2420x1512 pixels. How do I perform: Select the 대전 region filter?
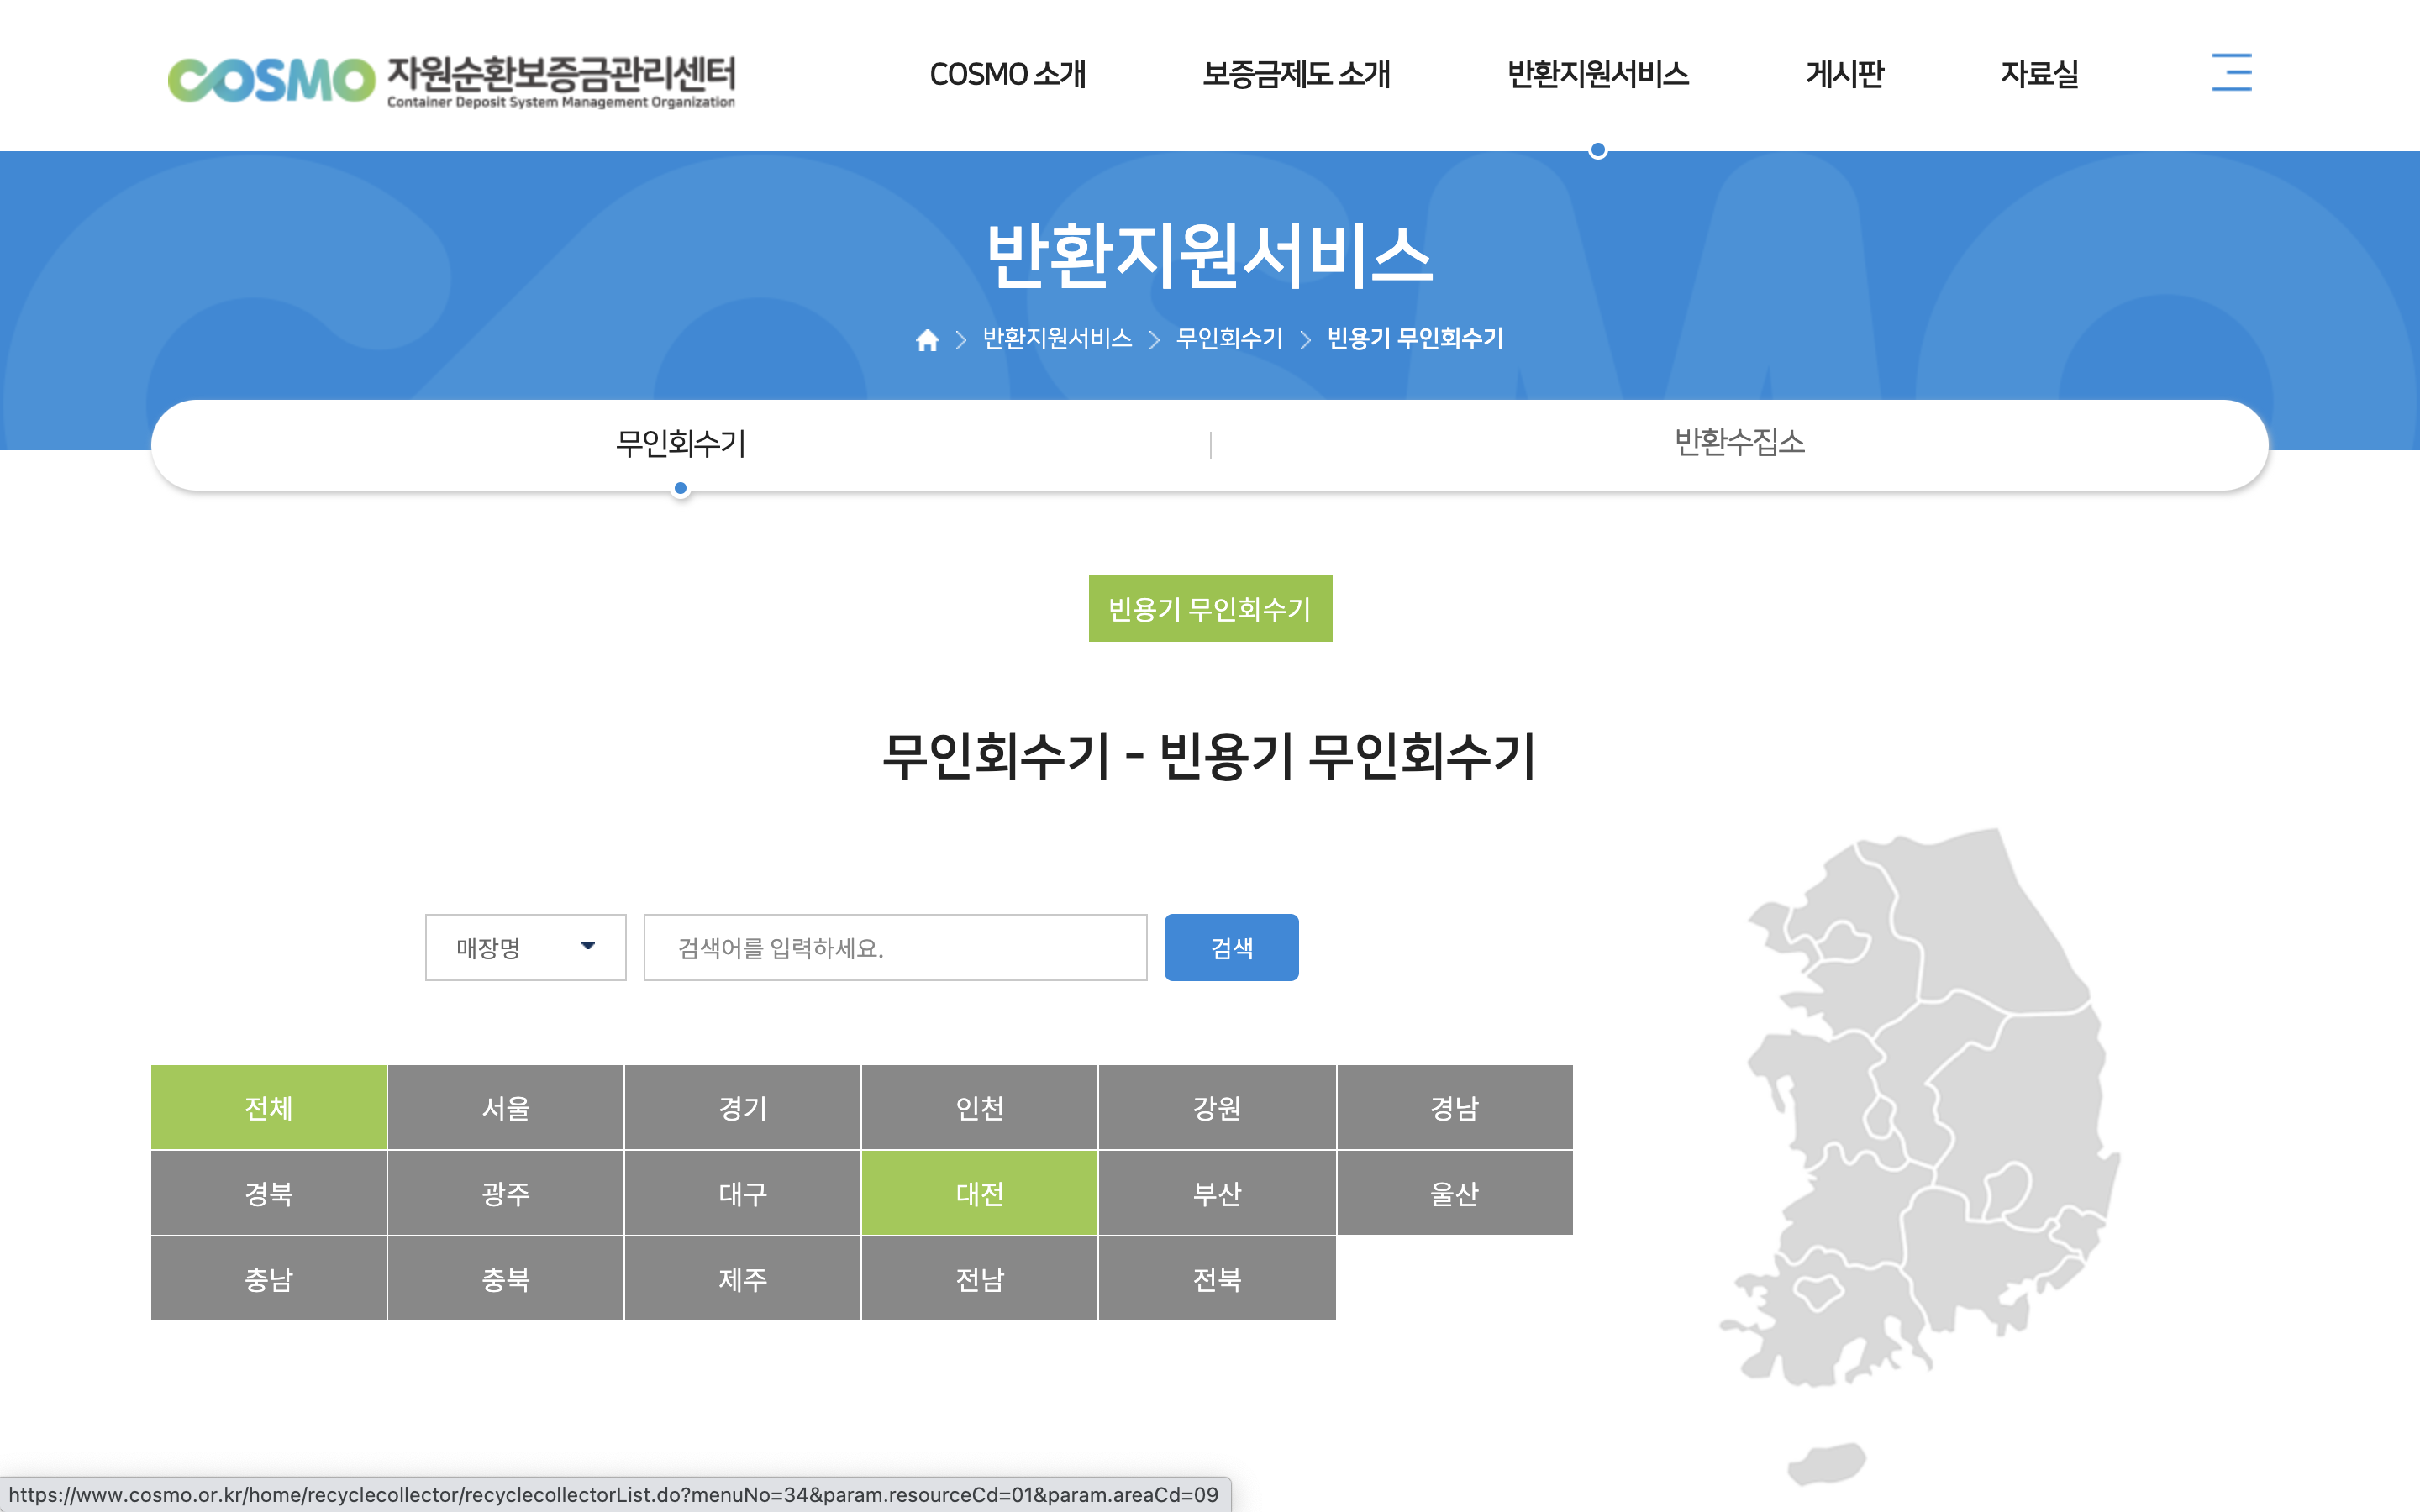tap(979, 1192)
